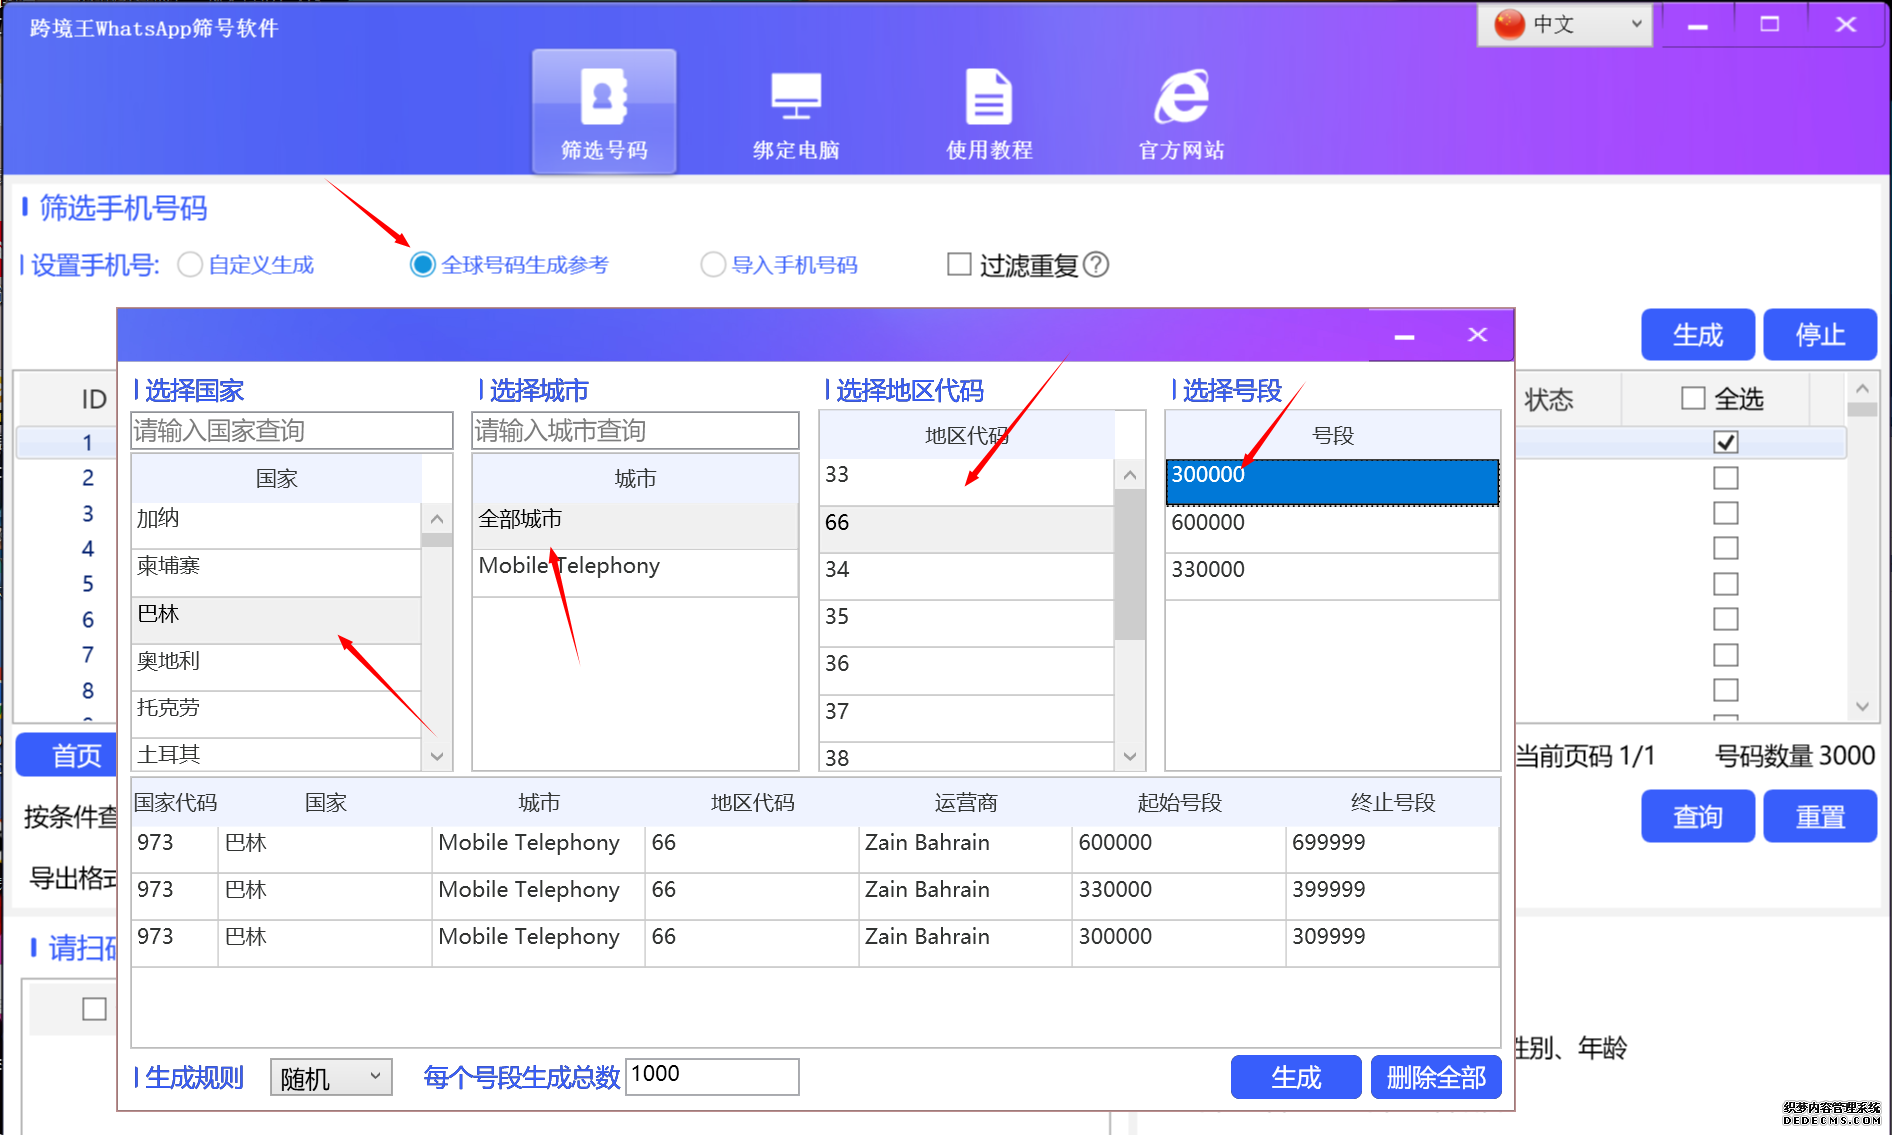Click the 删除全部 delete all button
This screenshot has width=1892, height=1135.
(x=1436, y=1077)
